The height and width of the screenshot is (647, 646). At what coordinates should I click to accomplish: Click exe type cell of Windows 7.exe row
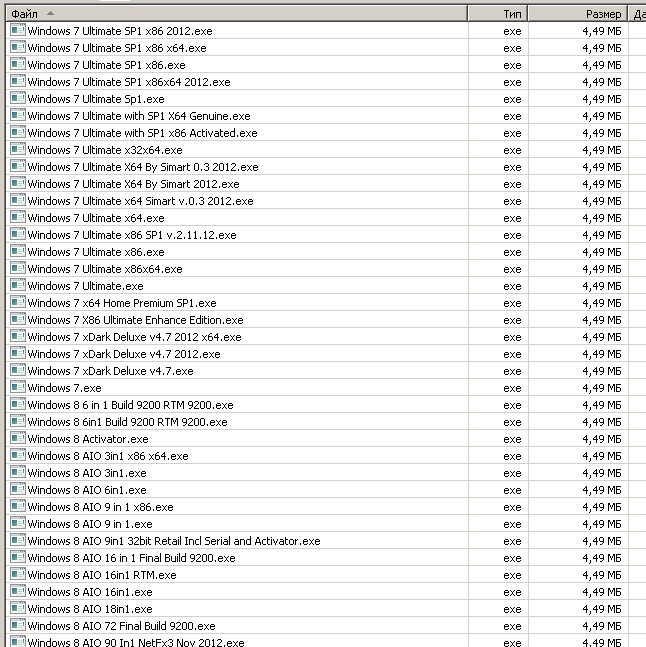512,388
